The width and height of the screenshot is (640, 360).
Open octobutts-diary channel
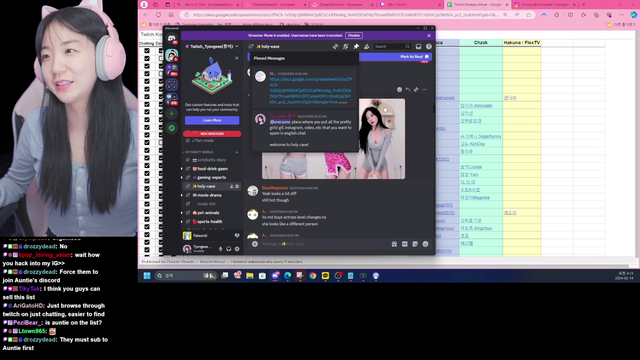coord(212,160)
